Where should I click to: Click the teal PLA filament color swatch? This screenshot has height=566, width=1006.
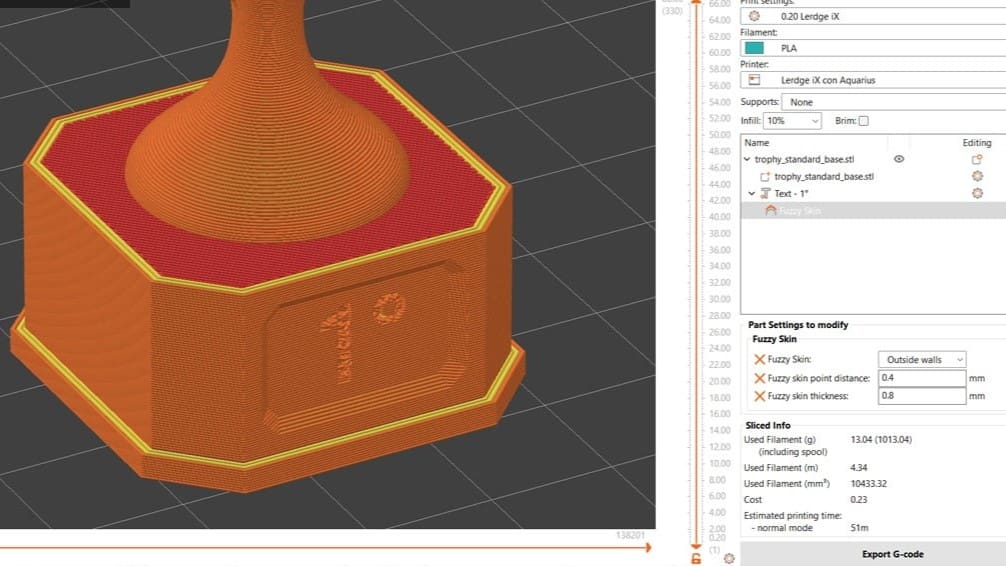point(755,48)
